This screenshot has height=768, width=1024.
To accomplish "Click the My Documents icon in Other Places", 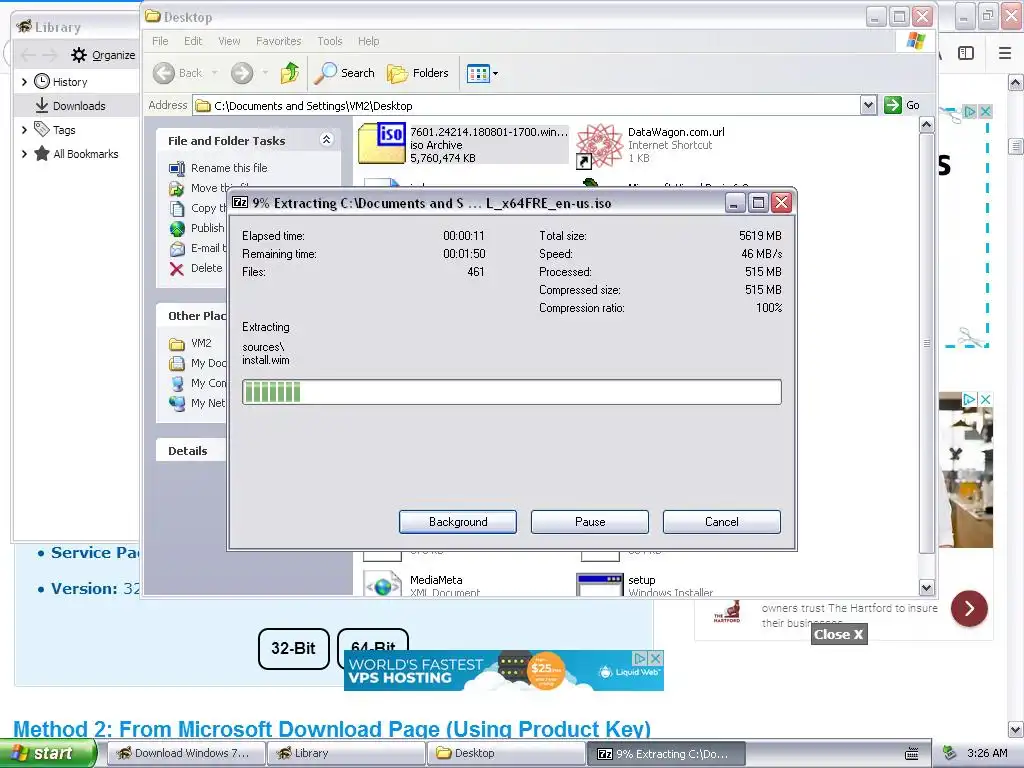I will (177, 364).
